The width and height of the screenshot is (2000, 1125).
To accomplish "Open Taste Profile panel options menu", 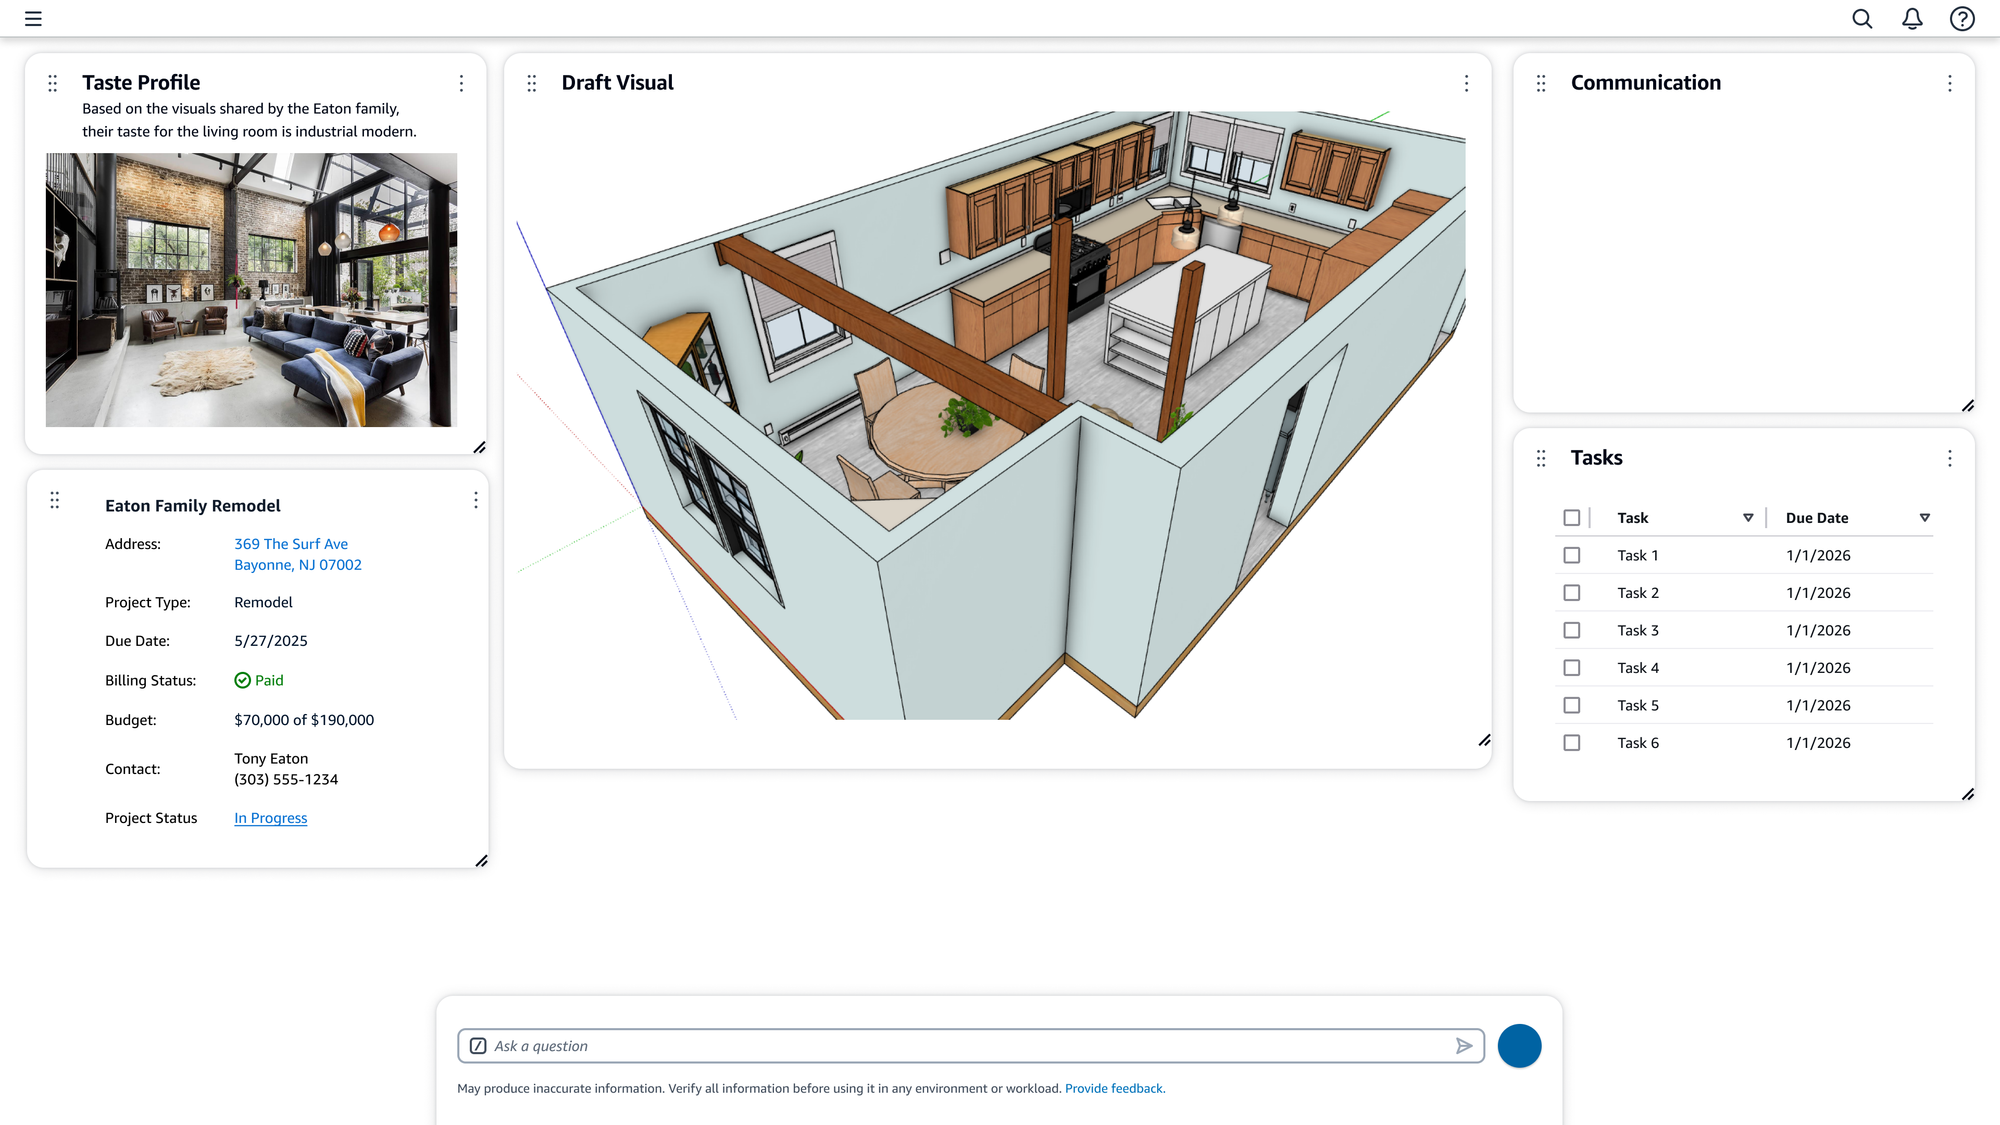I will coord(461,83).
